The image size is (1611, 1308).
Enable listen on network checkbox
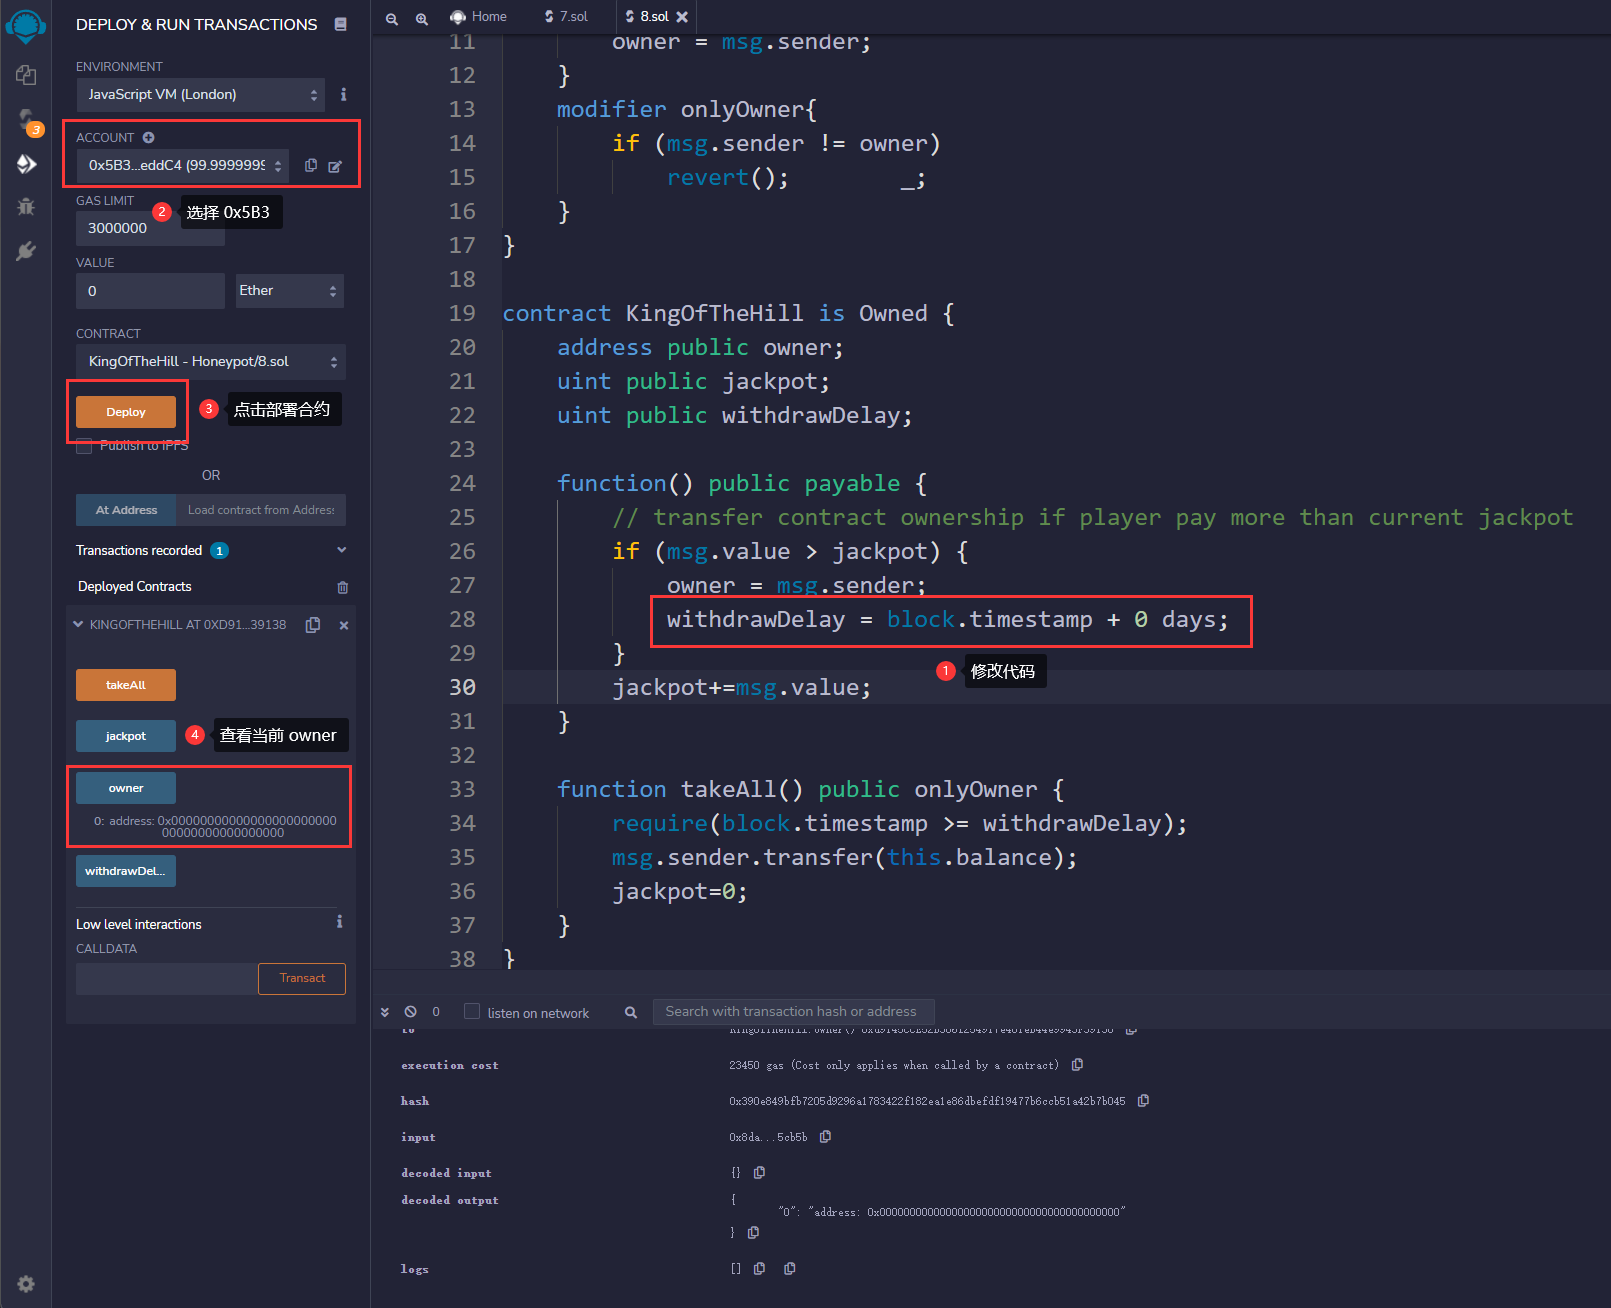click(472, 1011)
